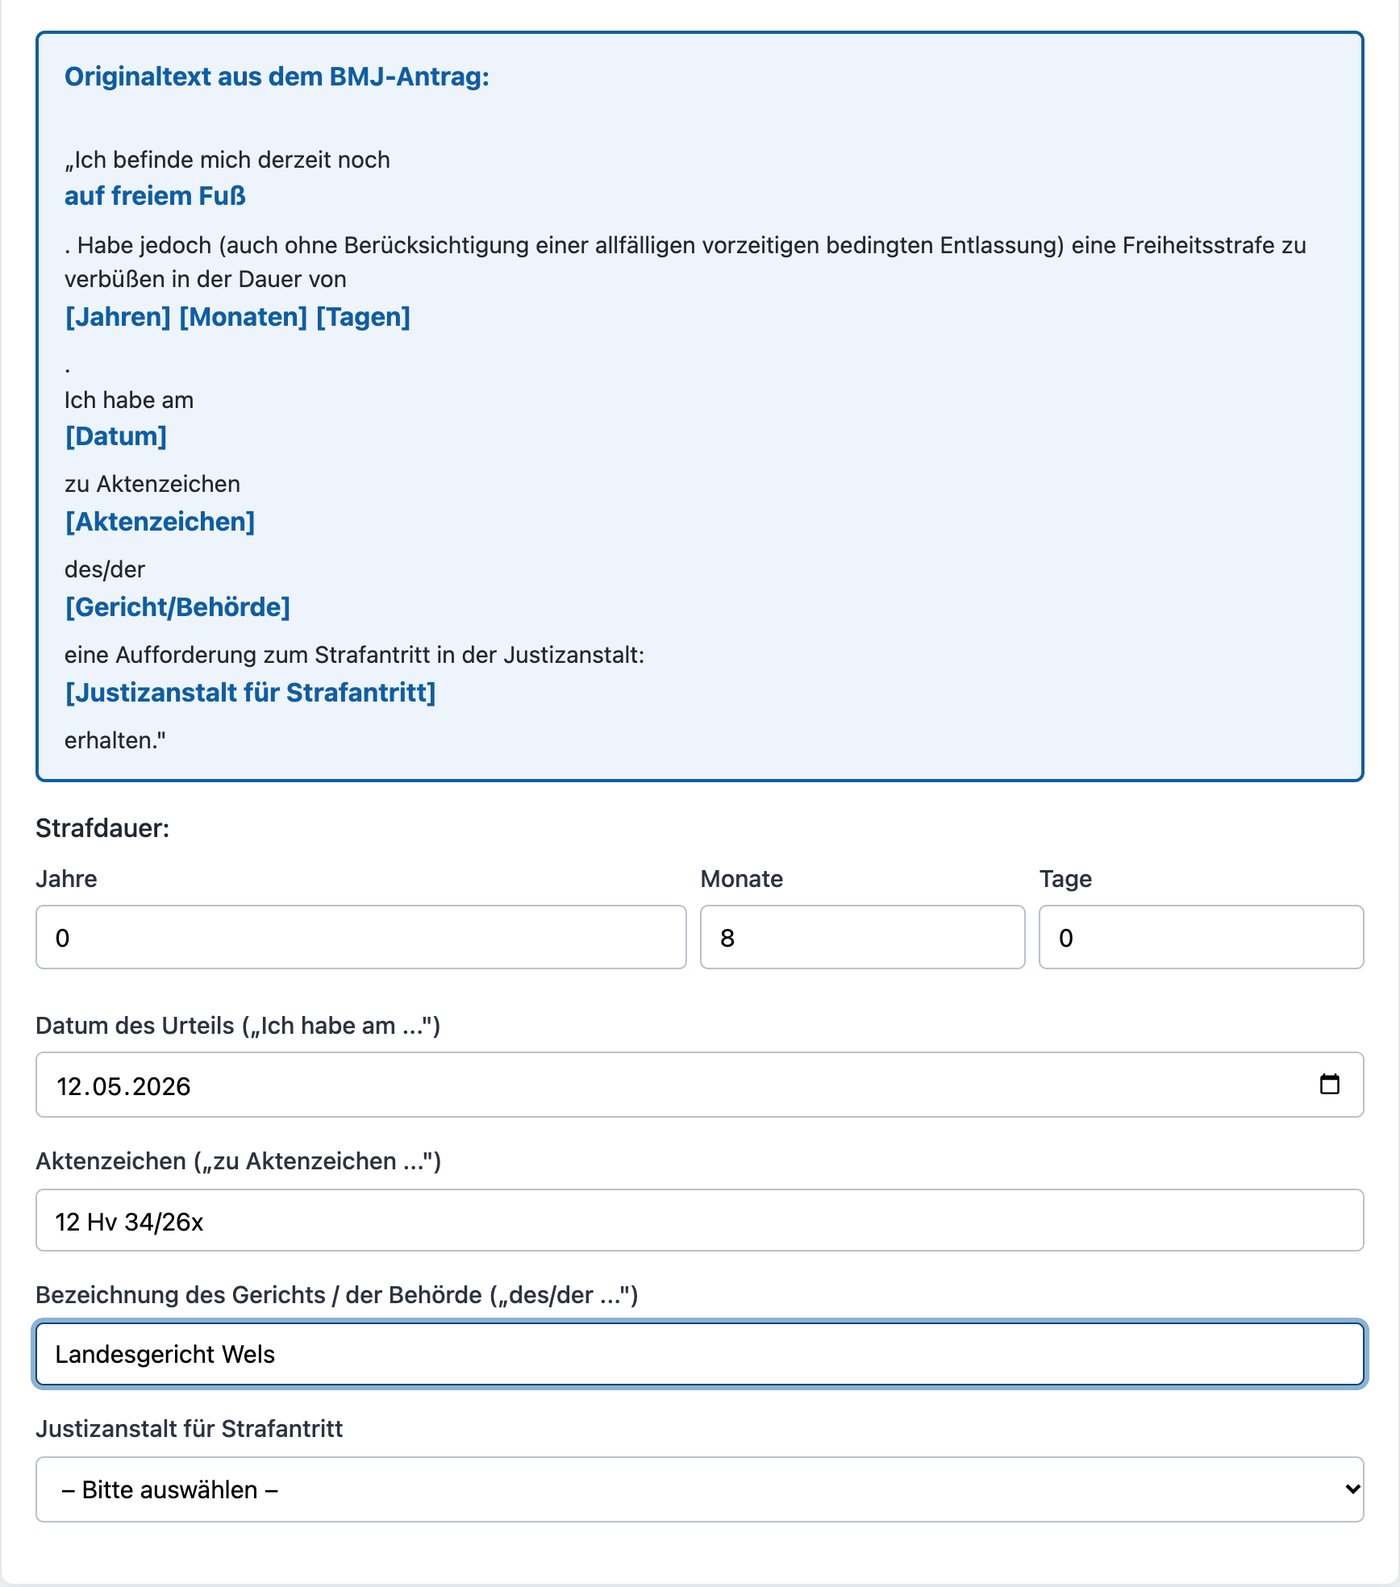Click the [Datum] placeholder text
Screen dimensions: 1400x1587
click(116, 436)
